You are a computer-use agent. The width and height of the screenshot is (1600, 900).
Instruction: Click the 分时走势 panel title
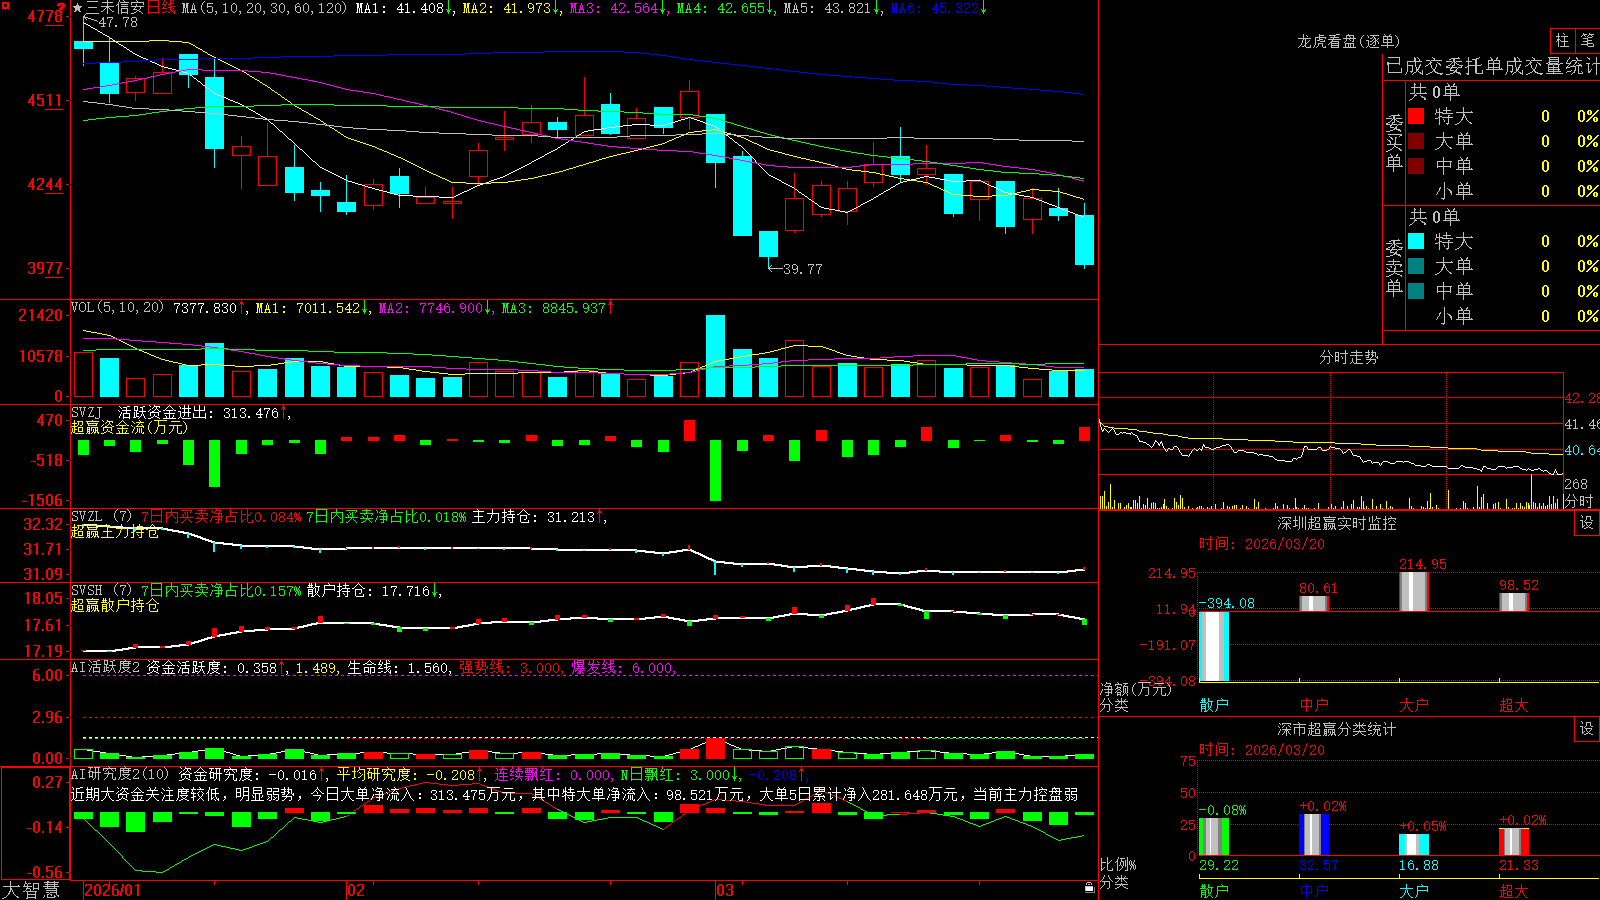pos(1348,357)
